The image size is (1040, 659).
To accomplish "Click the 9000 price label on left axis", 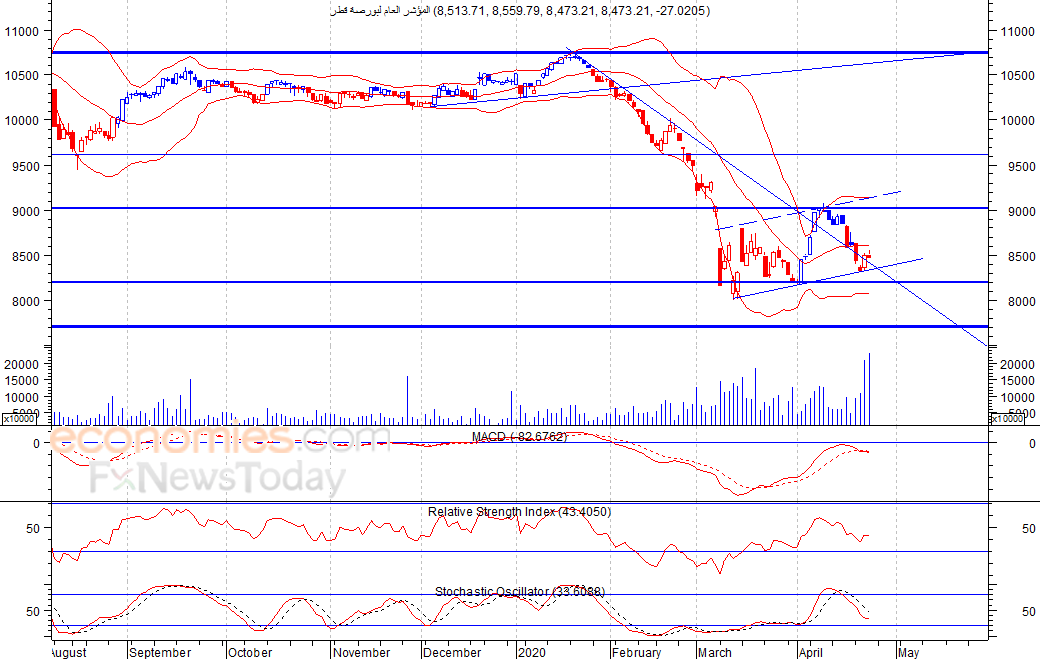I will tap(26, 211).
